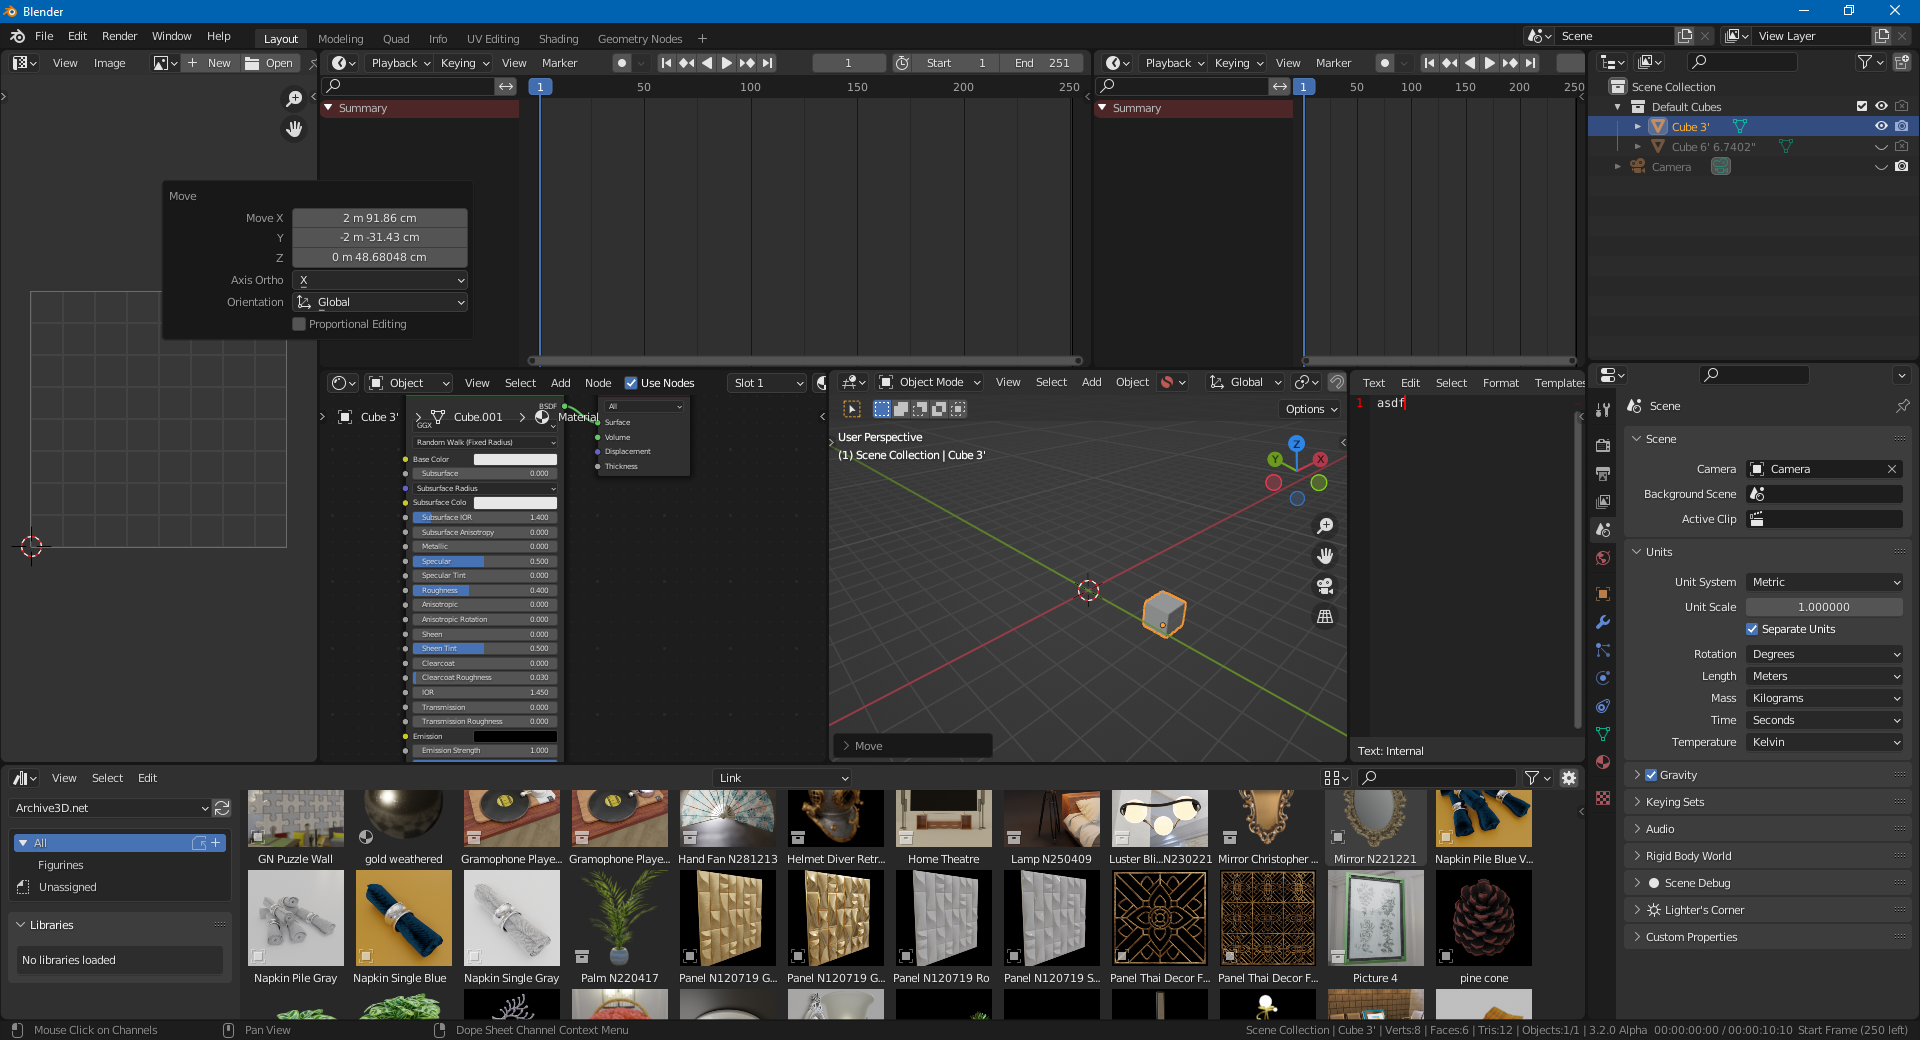This screenshot has height=1040, width=1920.
Task: Refresh the Archive3D.net asset library
Action: click(x=222, y=808)
